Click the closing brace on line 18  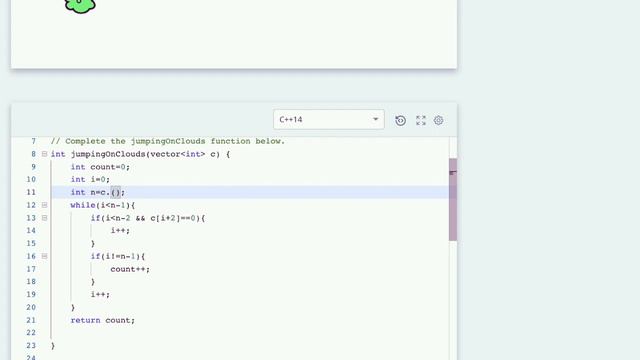(x=93, y=282)
